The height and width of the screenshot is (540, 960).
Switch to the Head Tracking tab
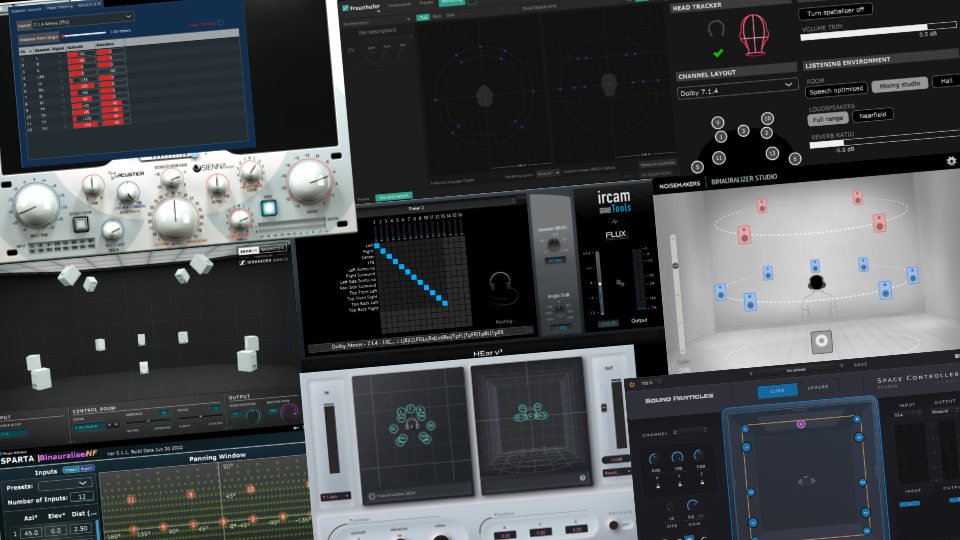tap(59, 7)
